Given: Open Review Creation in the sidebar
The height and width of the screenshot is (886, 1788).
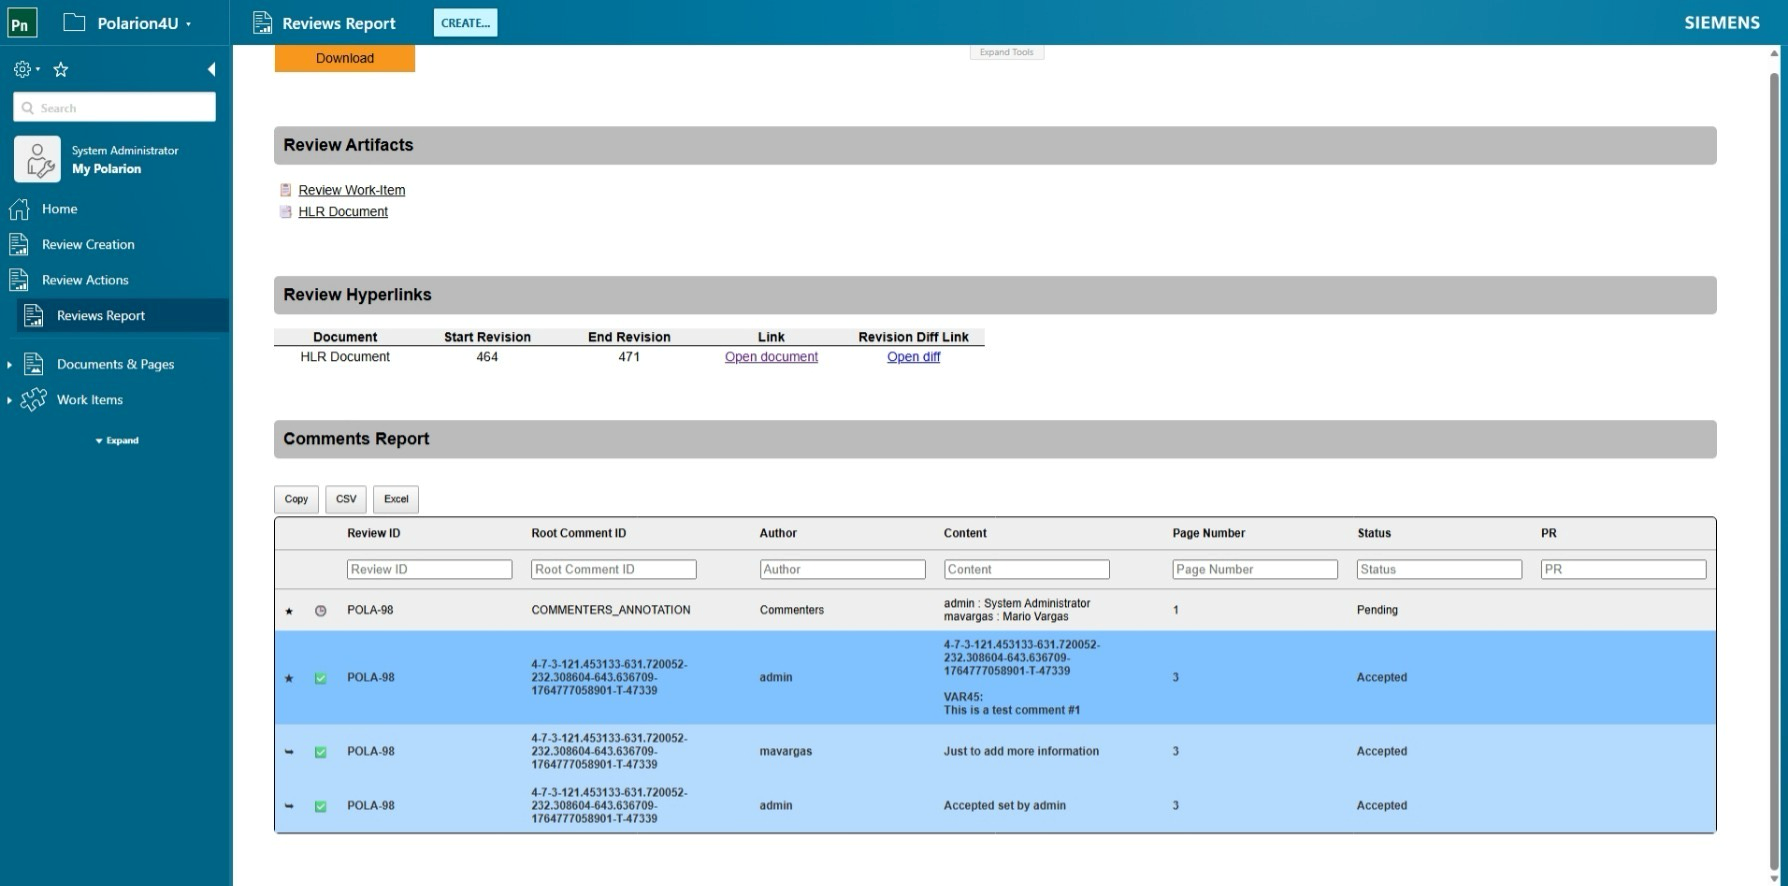Looking at the screenshot, I should click(88, 244).
